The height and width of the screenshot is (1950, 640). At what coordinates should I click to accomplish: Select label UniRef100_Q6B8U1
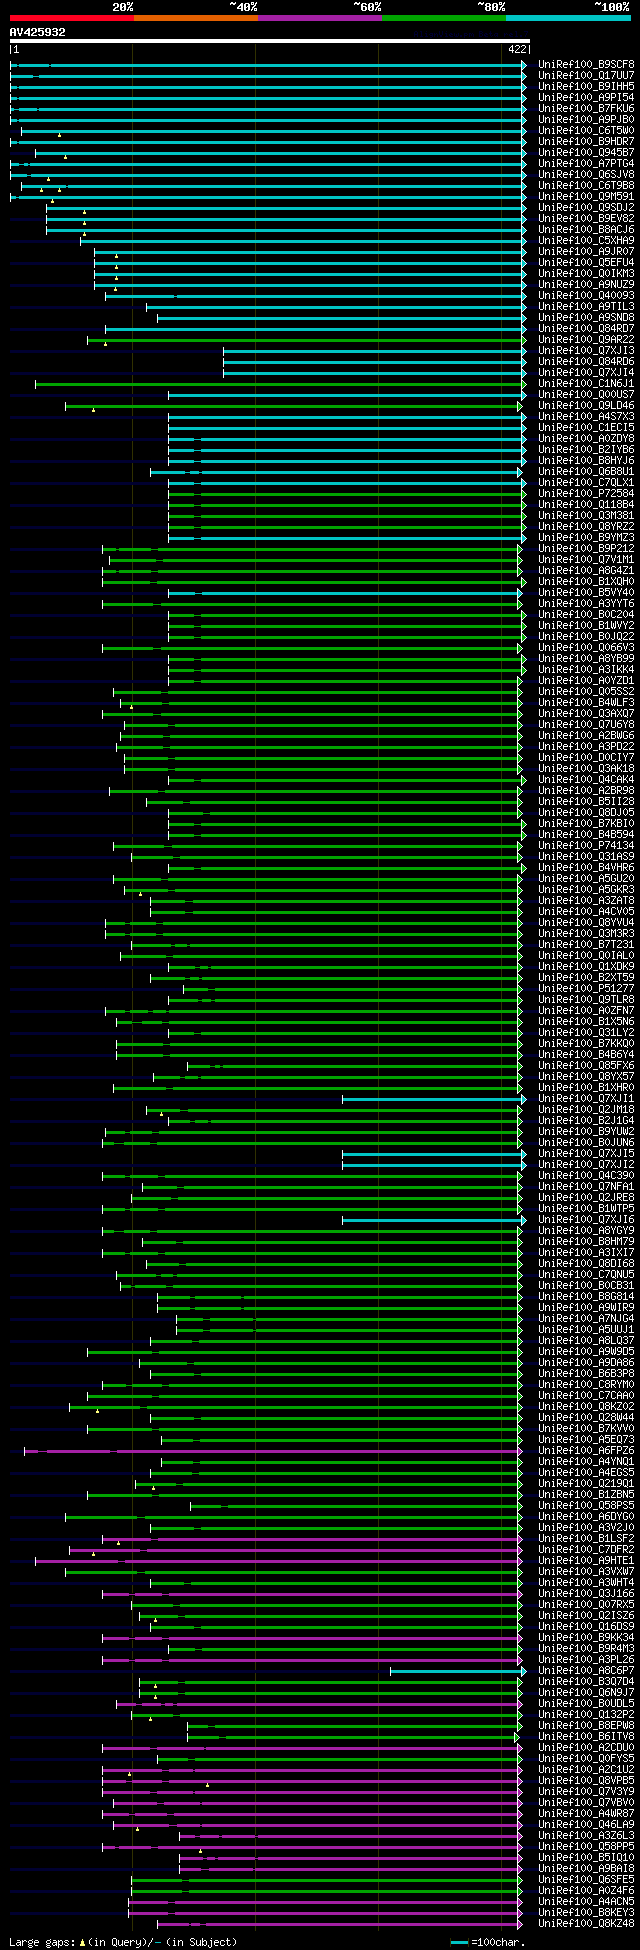point(586,472)
